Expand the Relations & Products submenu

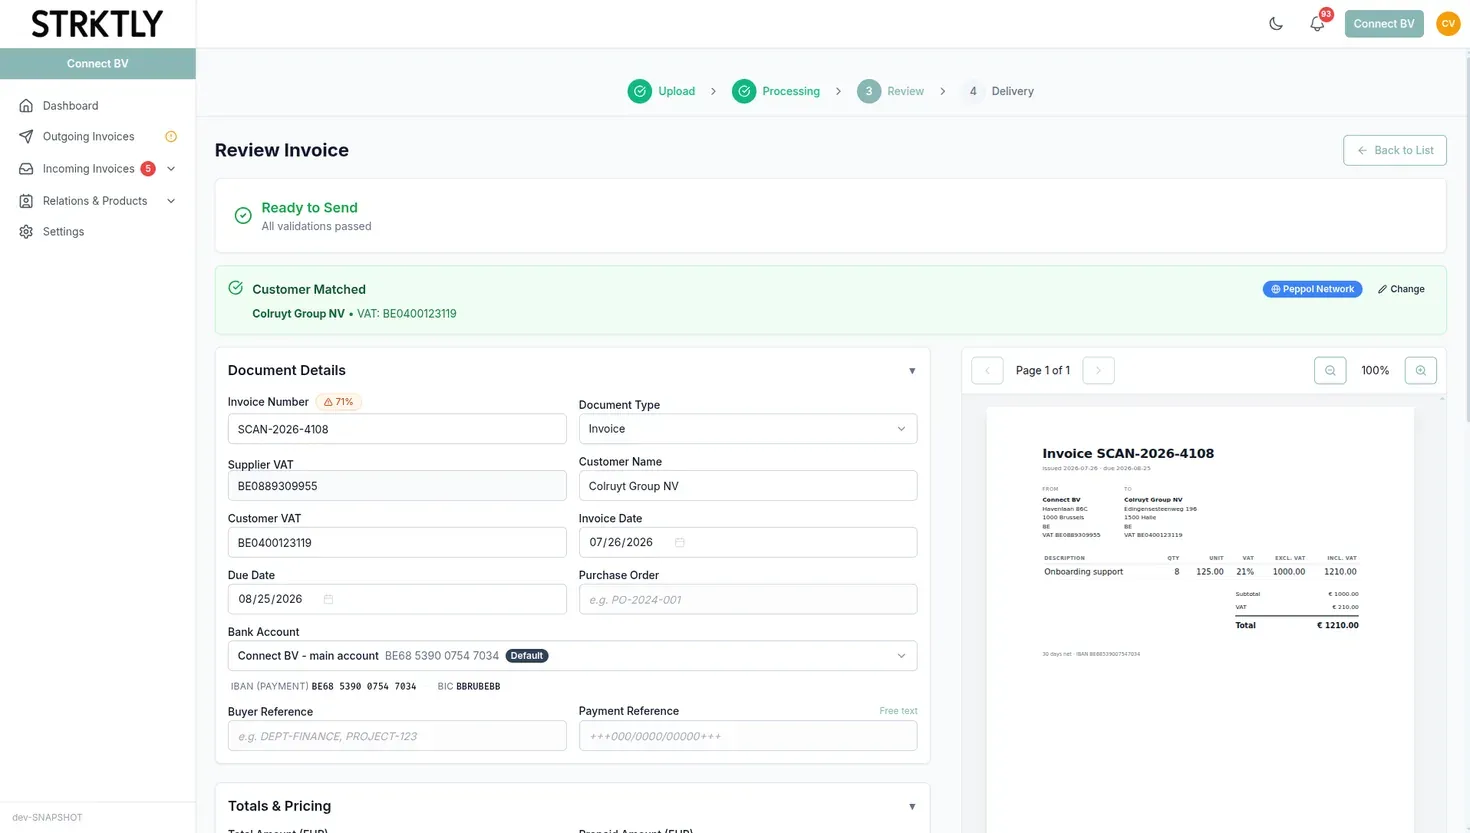tap(171, 201)
